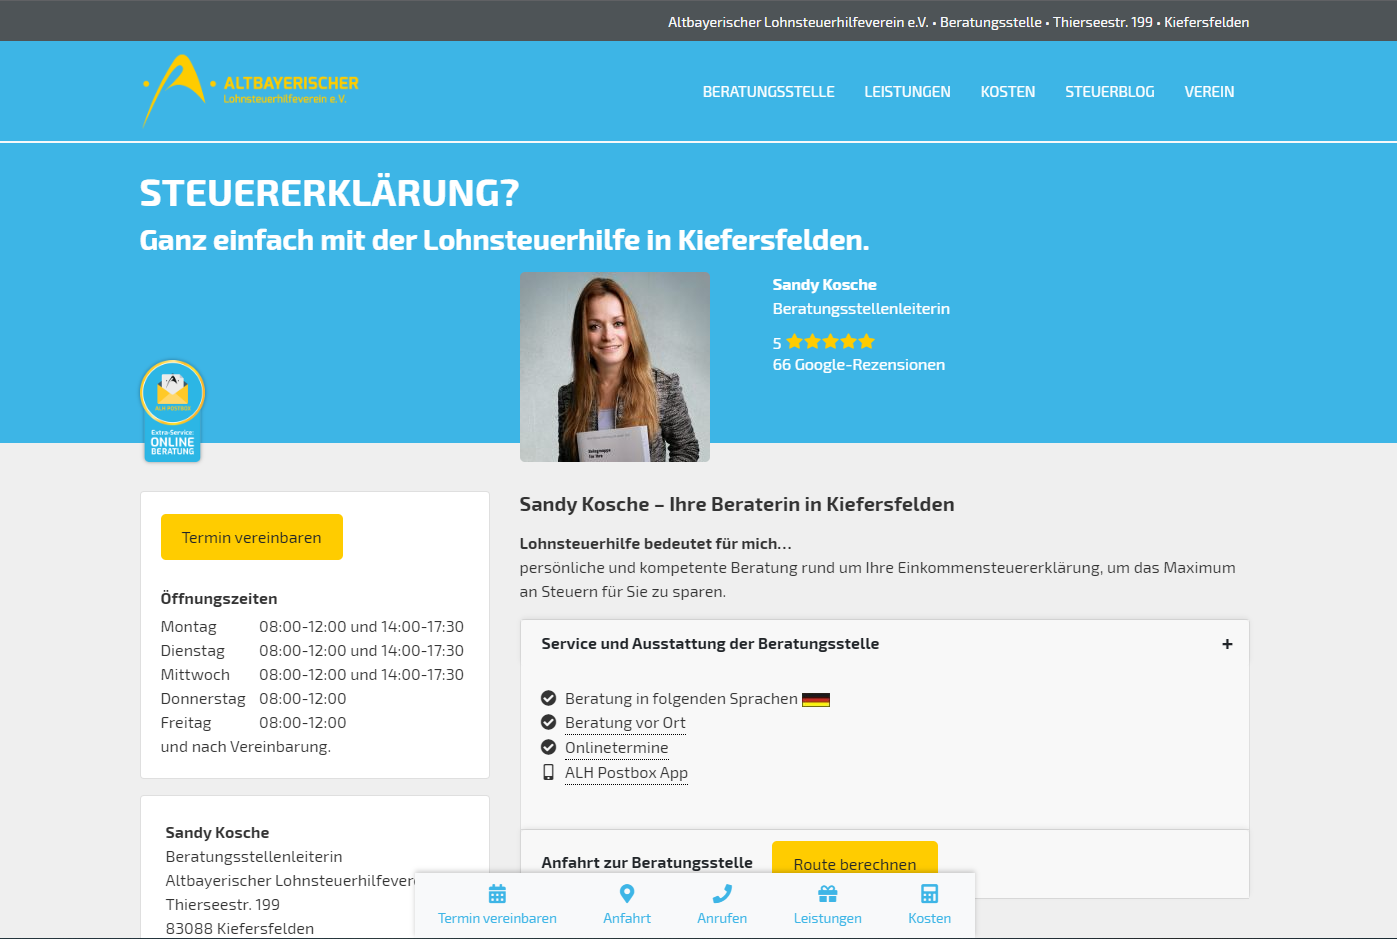
Task: Click the Donnerstag opening hours row
Action: pyautogui.click(x=254, y=699)
